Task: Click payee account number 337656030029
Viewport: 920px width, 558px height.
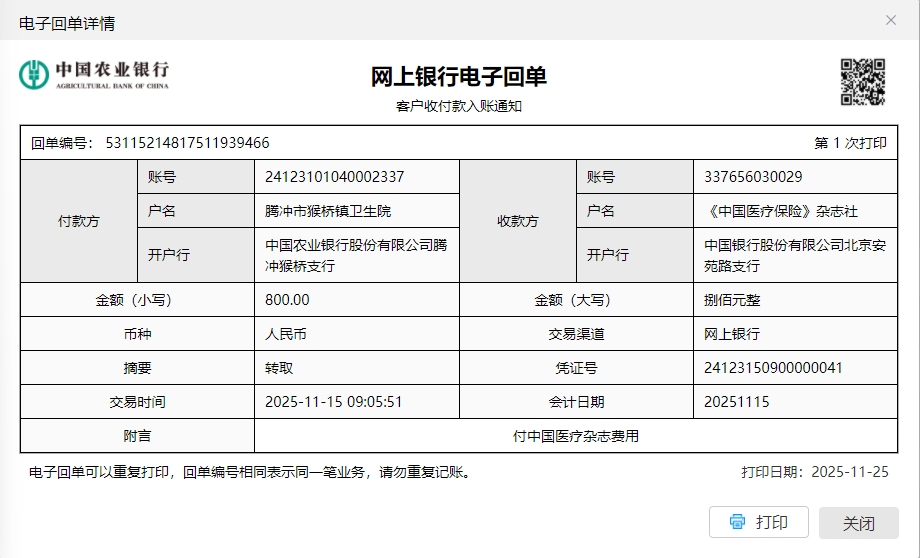Action: tap(752, 177)
